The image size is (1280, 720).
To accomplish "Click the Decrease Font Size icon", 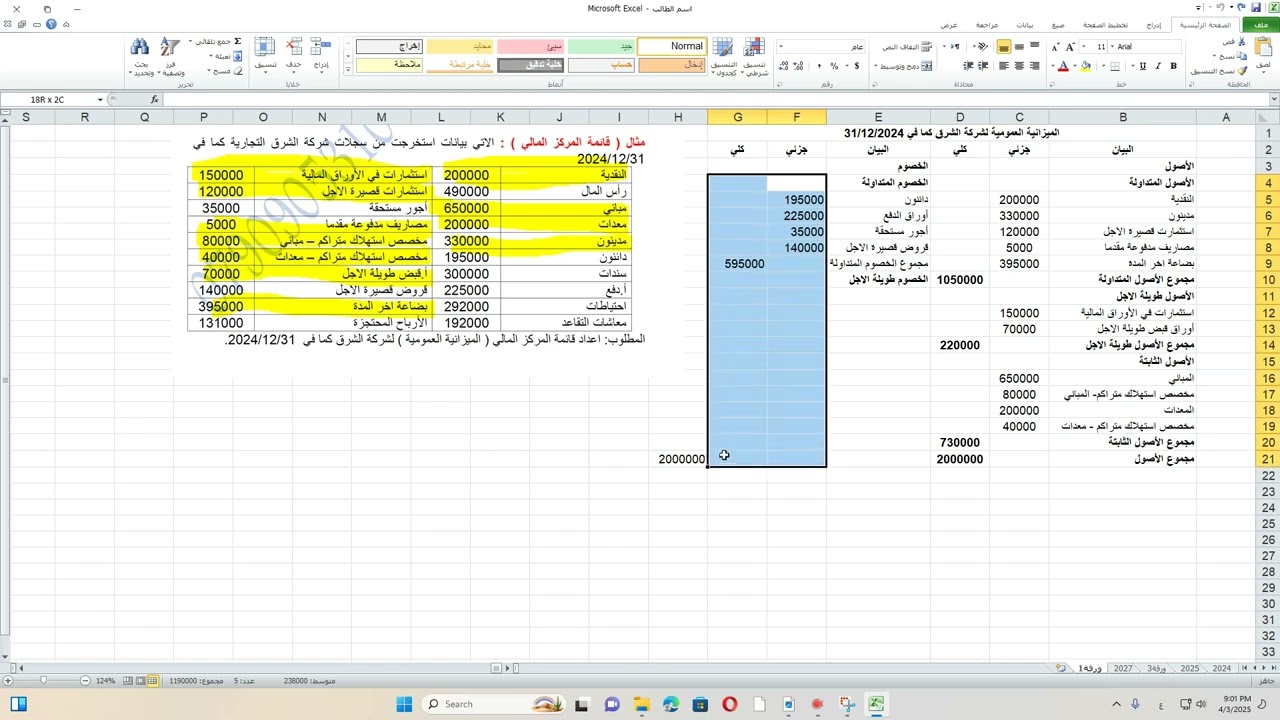I will point(1056,47).
